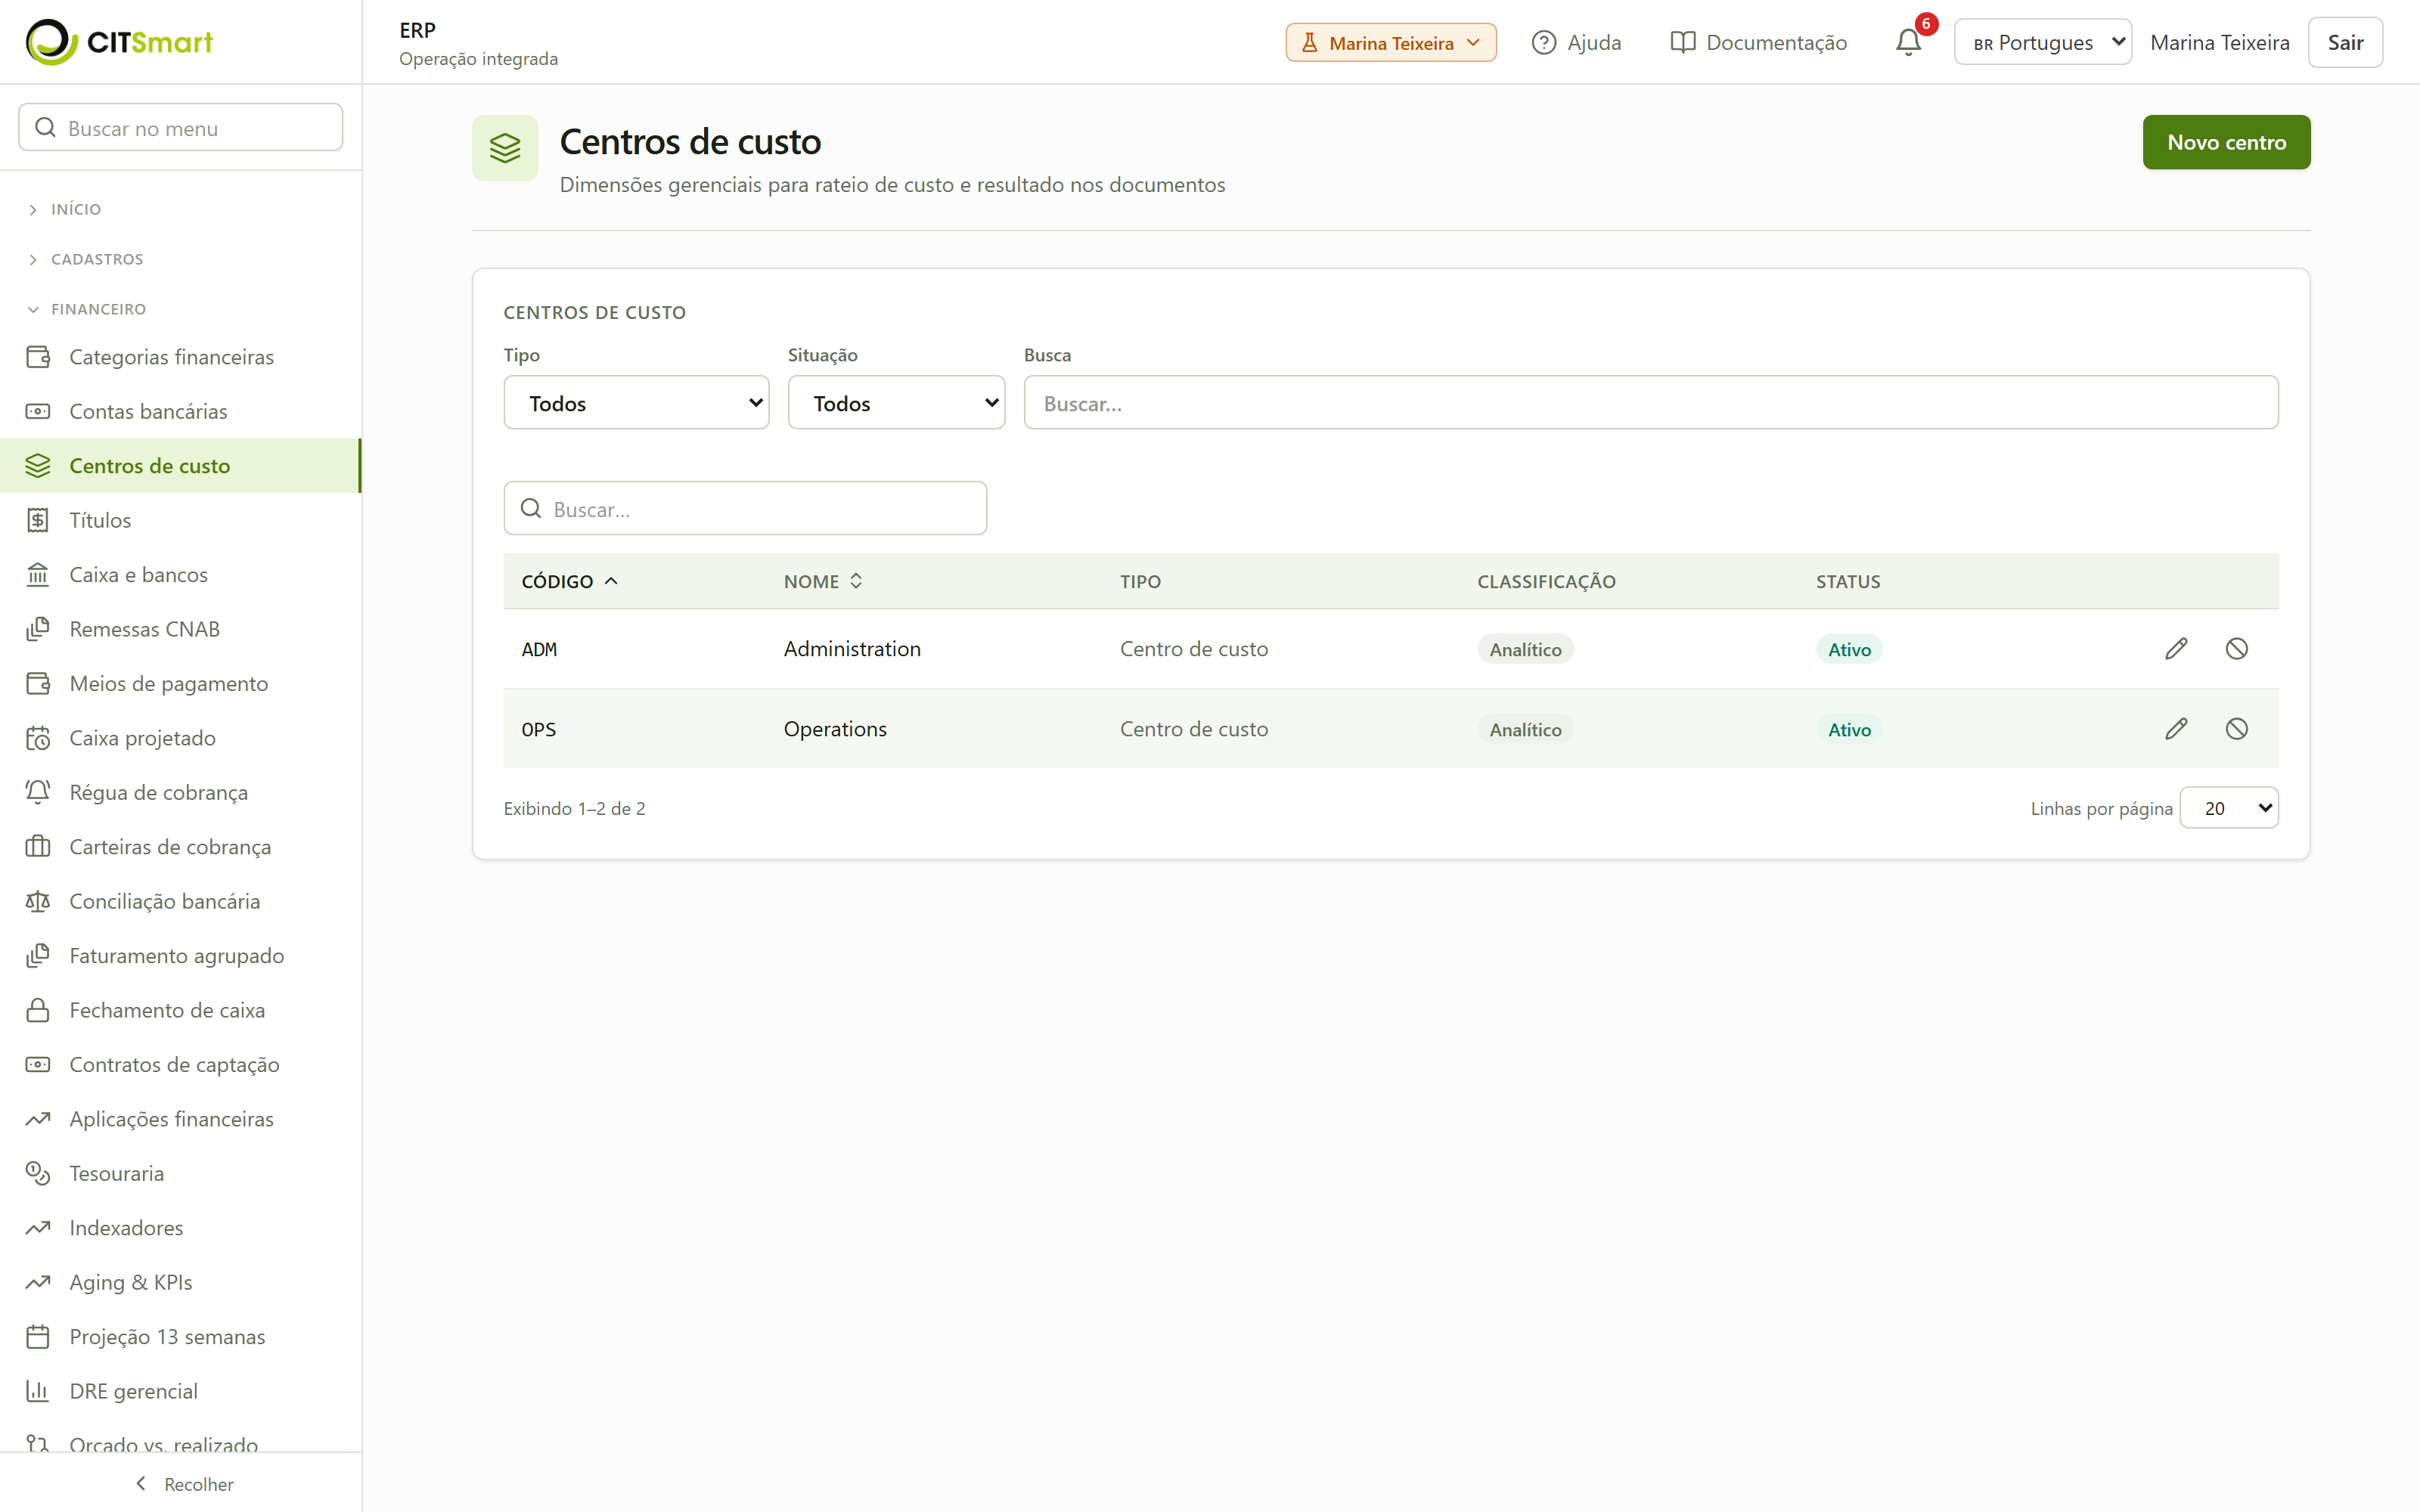The width and height of the screenshot is (2420, 1512).
Task: Open the Portugues language selector
Action: (x=2043, y=42)
